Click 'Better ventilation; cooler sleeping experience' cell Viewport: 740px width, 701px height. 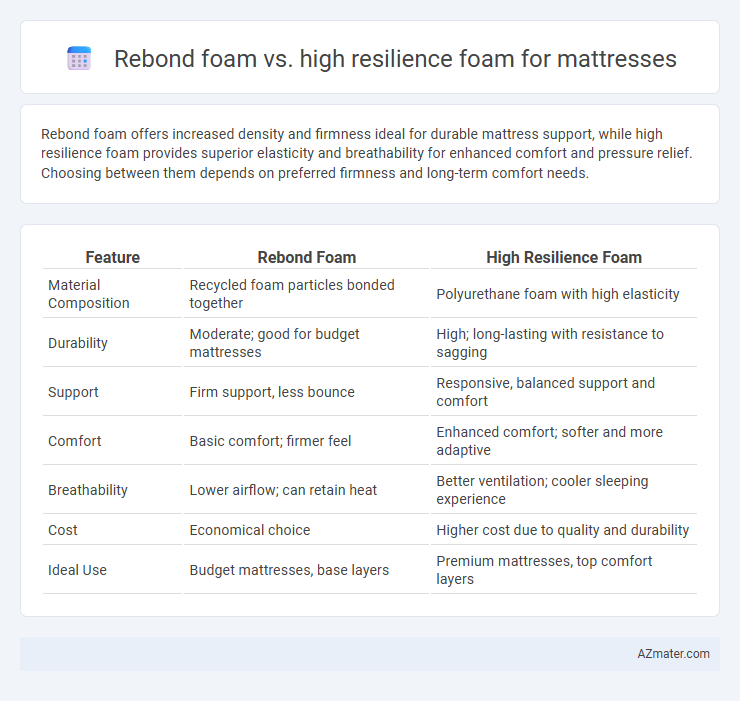click(x=542, y=490)
